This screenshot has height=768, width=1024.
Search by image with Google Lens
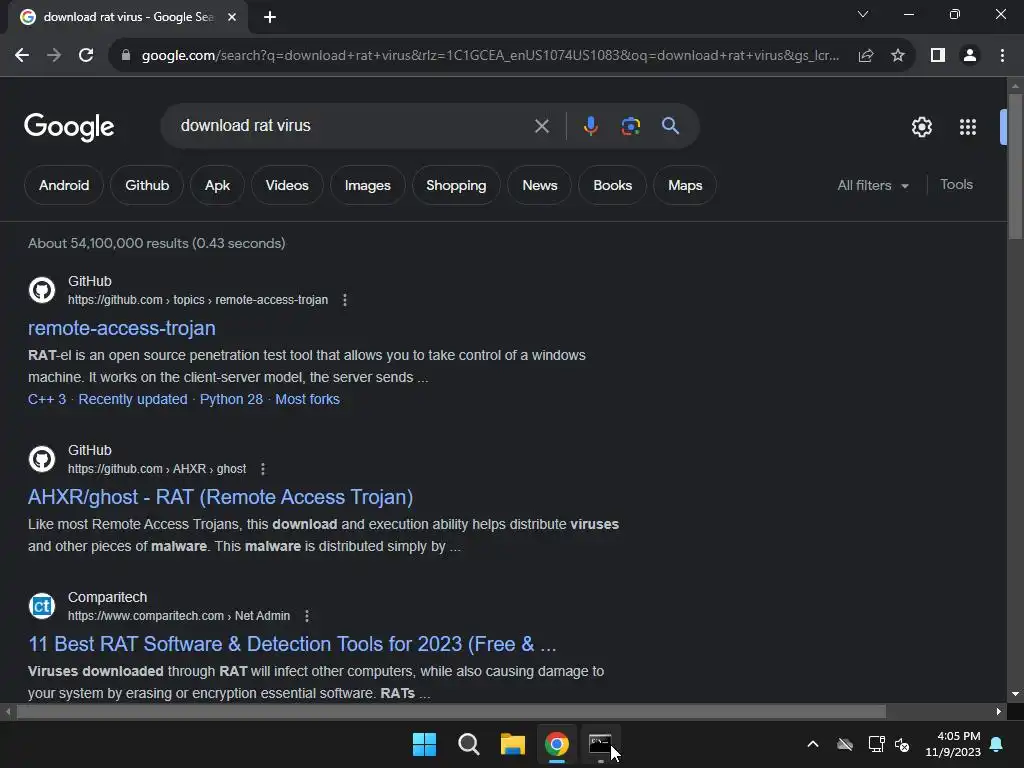tap(630, 126)
